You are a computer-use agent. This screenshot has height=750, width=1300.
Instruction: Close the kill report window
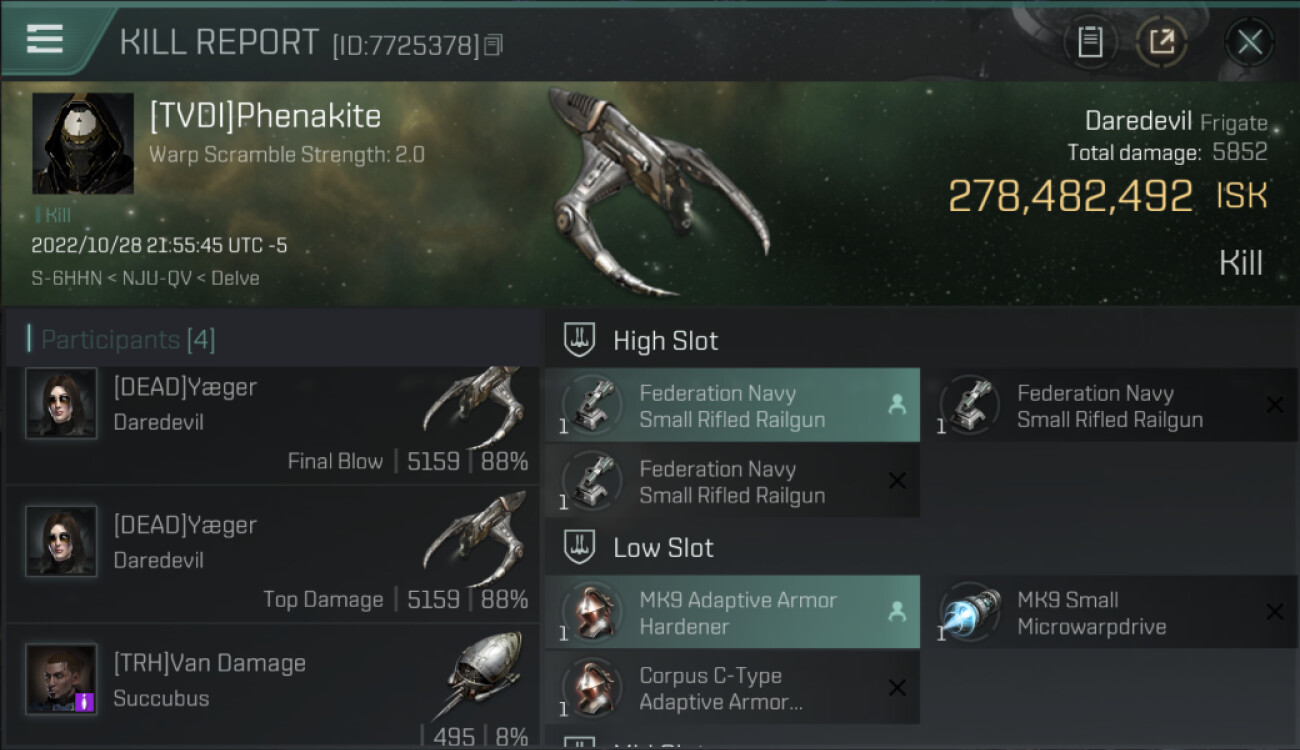1249,42
